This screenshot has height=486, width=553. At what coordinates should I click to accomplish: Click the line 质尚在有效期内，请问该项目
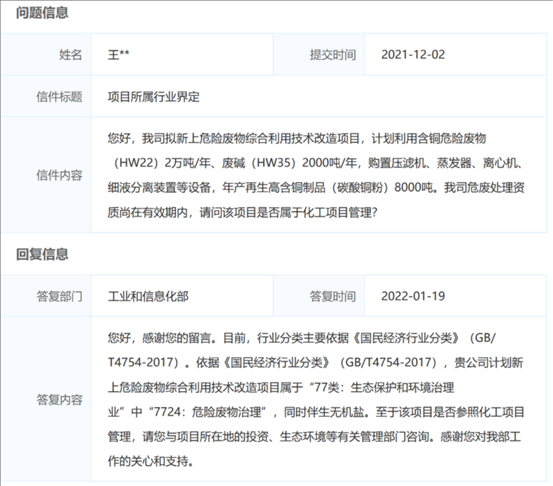pos(243,212)
